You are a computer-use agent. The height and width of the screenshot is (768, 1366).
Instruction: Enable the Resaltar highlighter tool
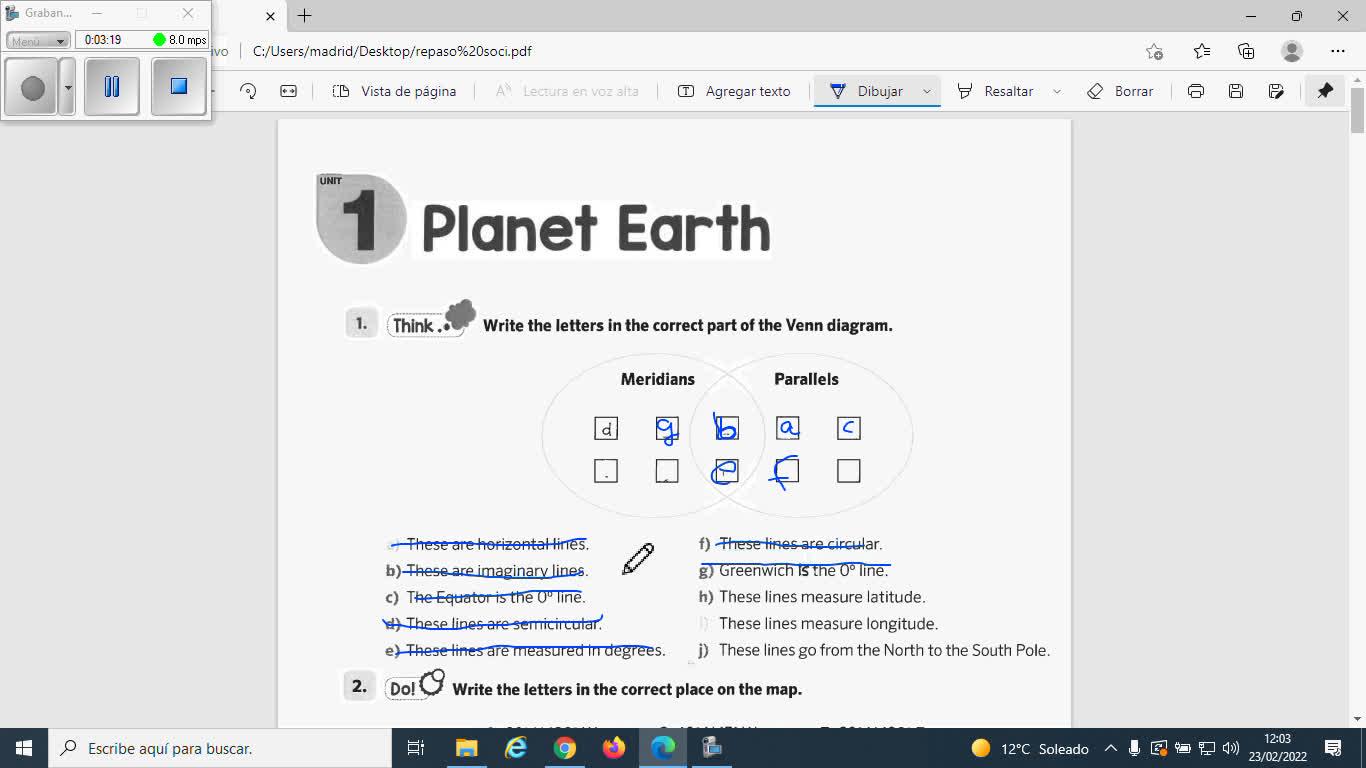995,91
